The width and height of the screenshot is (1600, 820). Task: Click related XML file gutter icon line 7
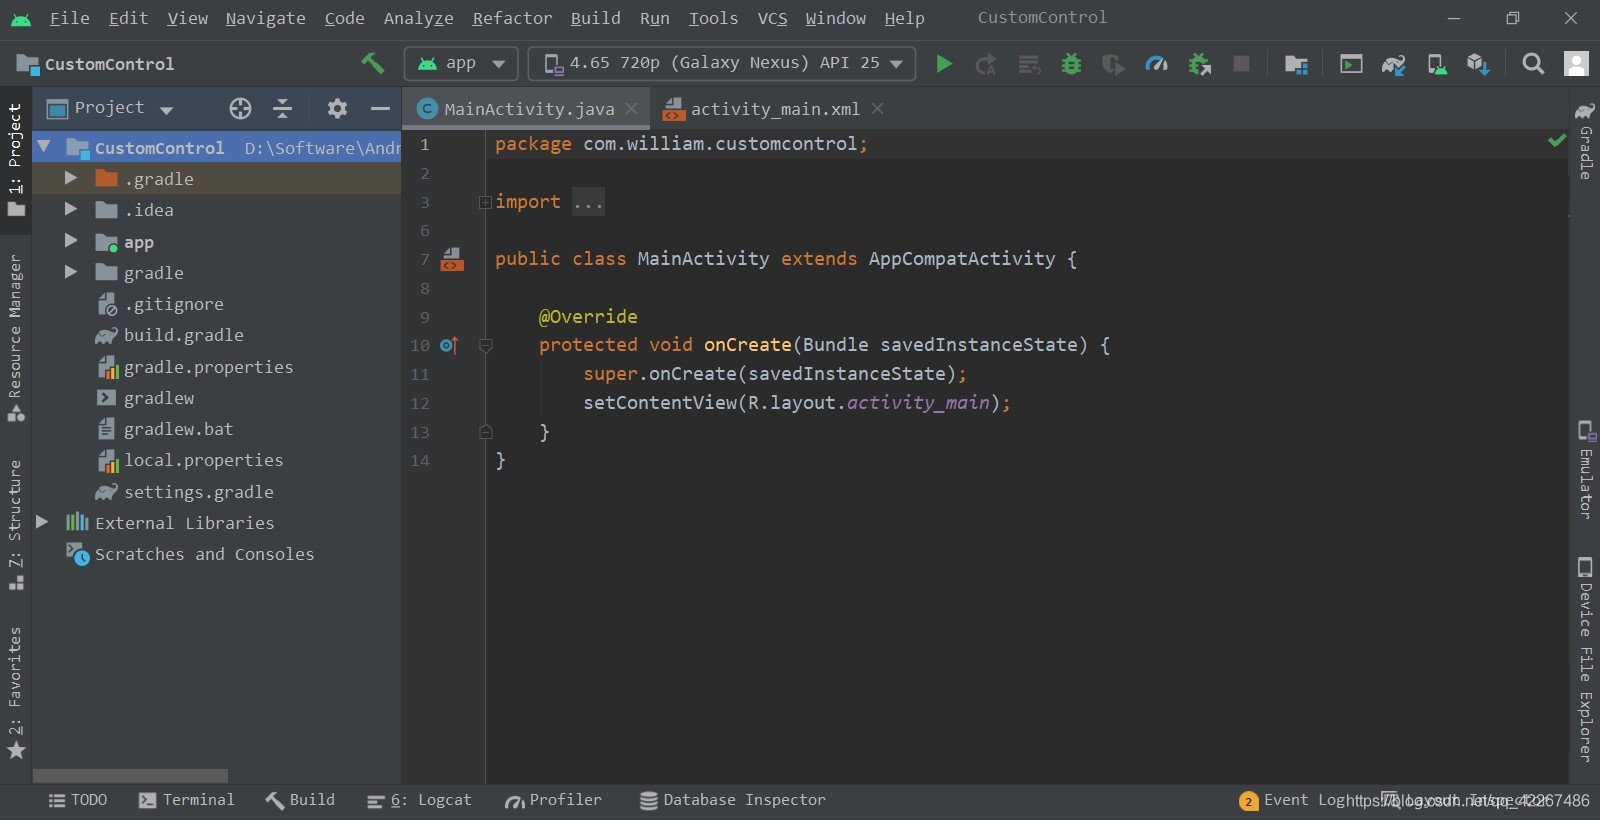[452, 259]
